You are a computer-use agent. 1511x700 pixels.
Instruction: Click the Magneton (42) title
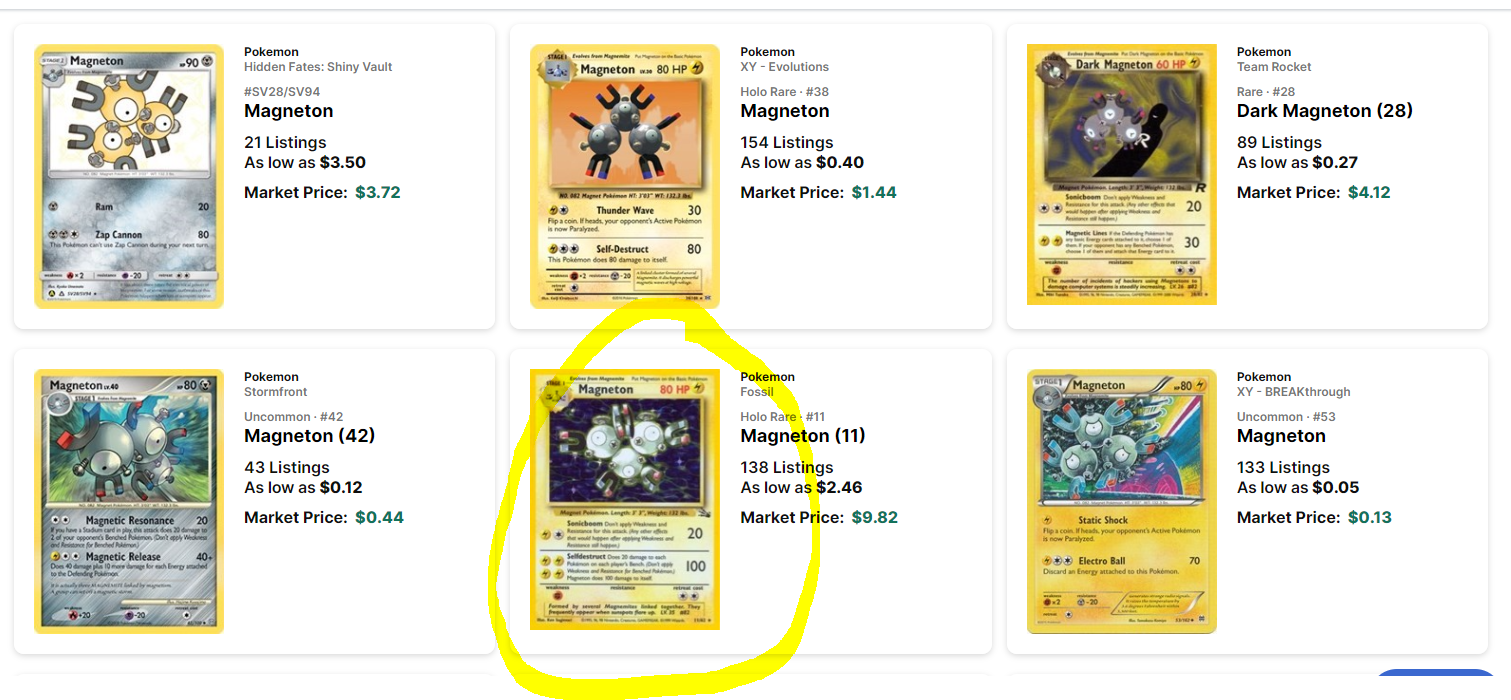coord(309,436)
